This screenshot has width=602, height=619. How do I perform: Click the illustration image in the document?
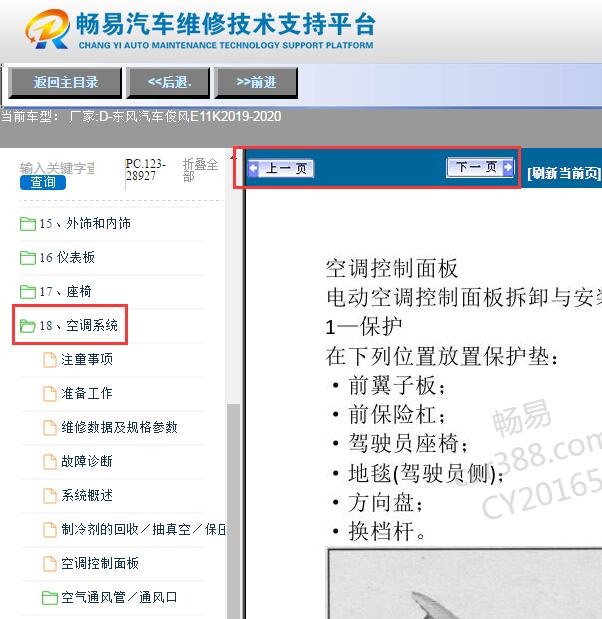[x=464, y=583]
